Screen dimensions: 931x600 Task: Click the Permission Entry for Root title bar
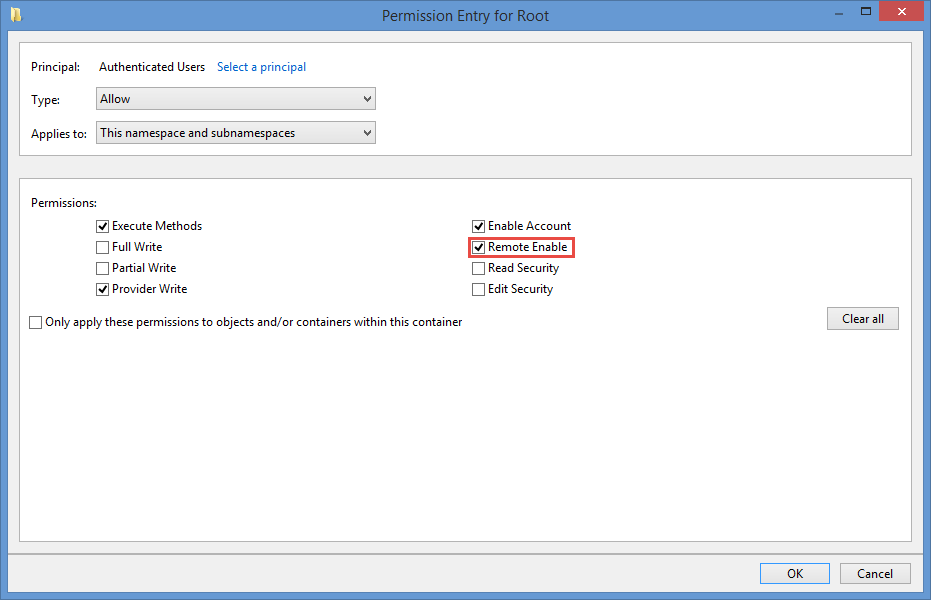point(465,15)
